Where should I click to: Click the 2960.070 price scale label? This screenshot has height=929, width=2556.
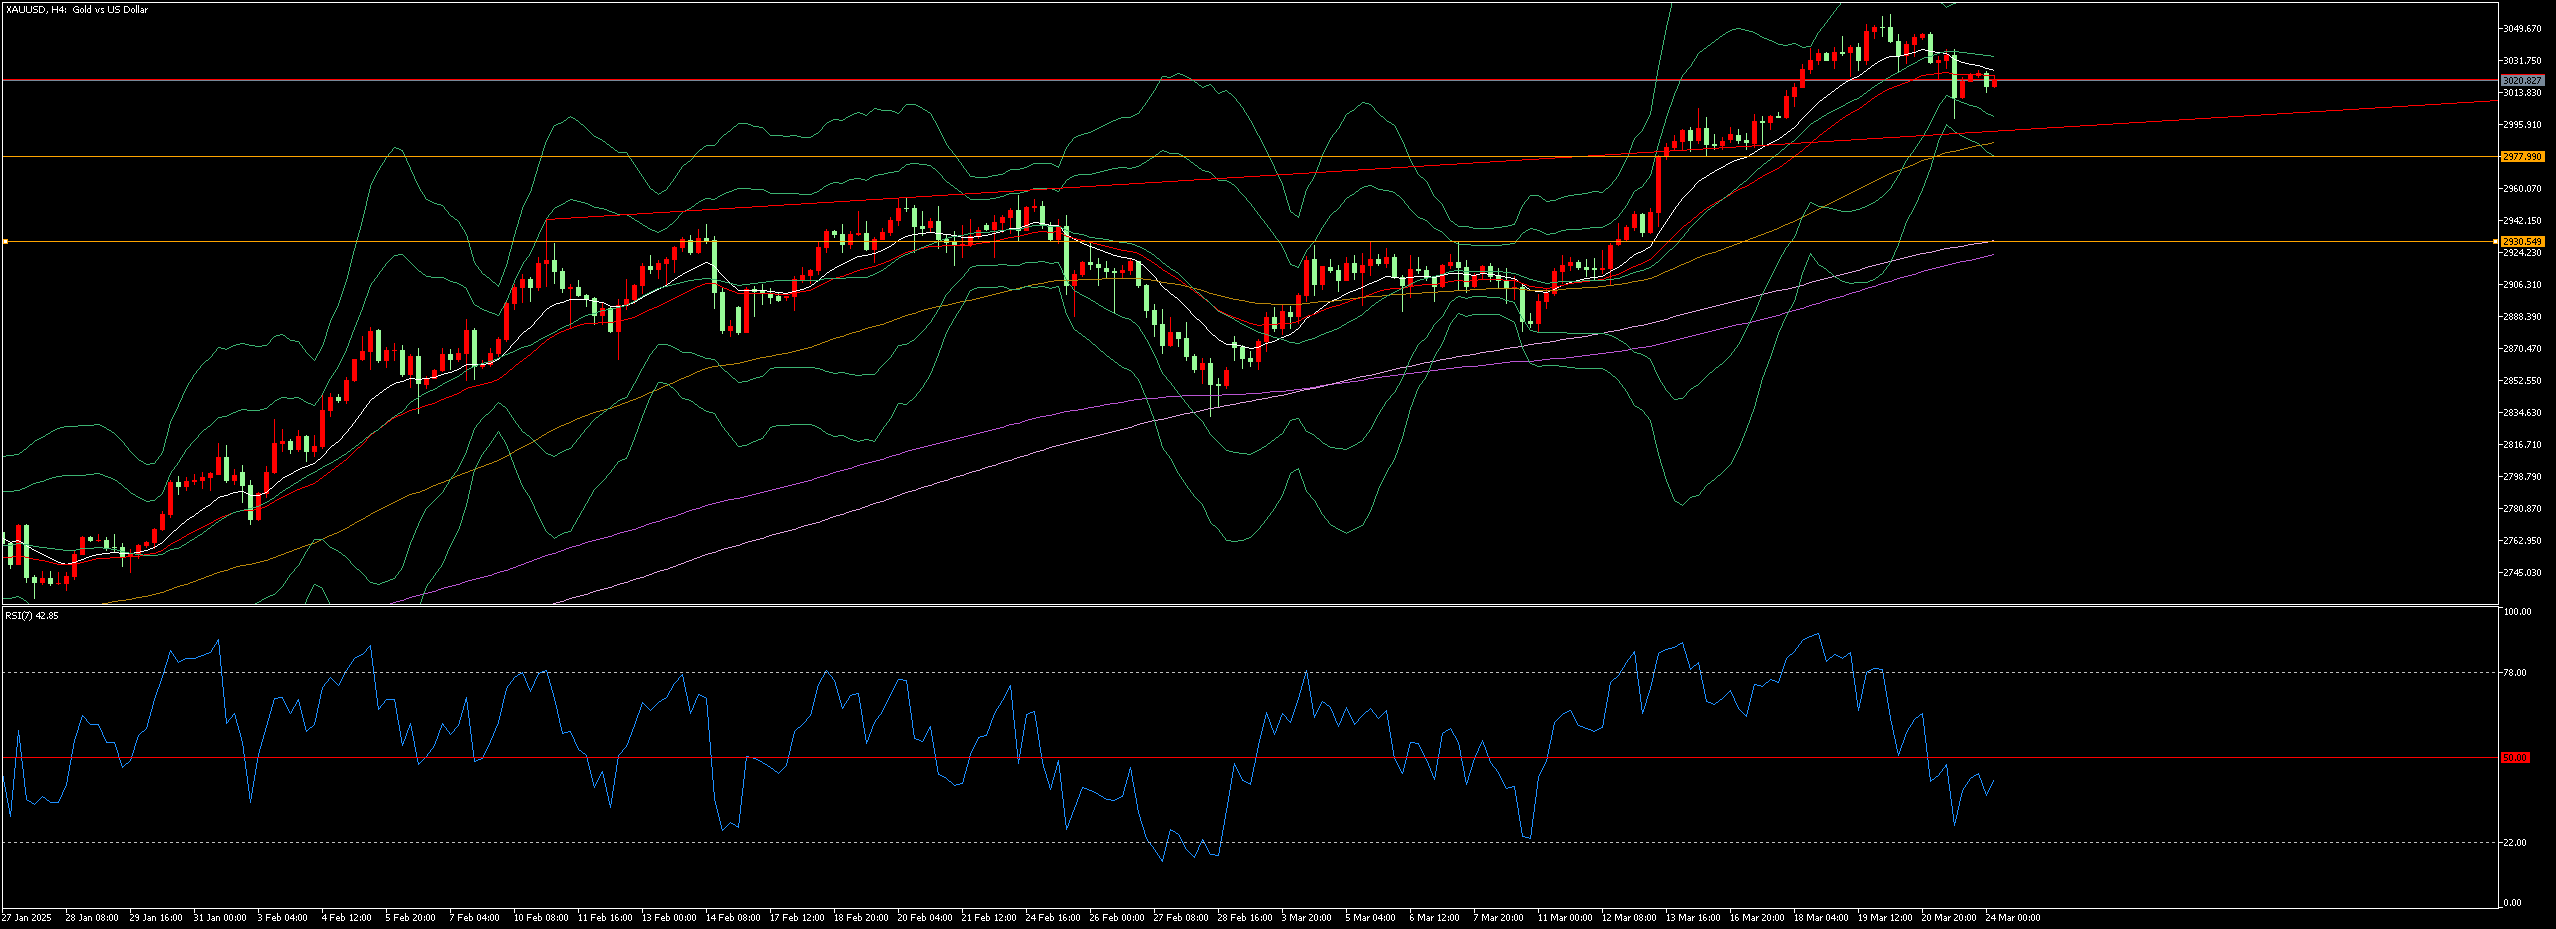click(2521, 189)
